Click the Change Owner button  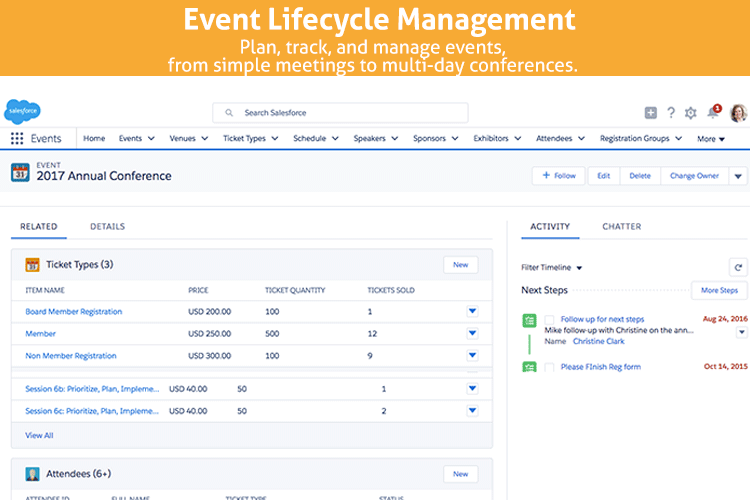(695, 176)
